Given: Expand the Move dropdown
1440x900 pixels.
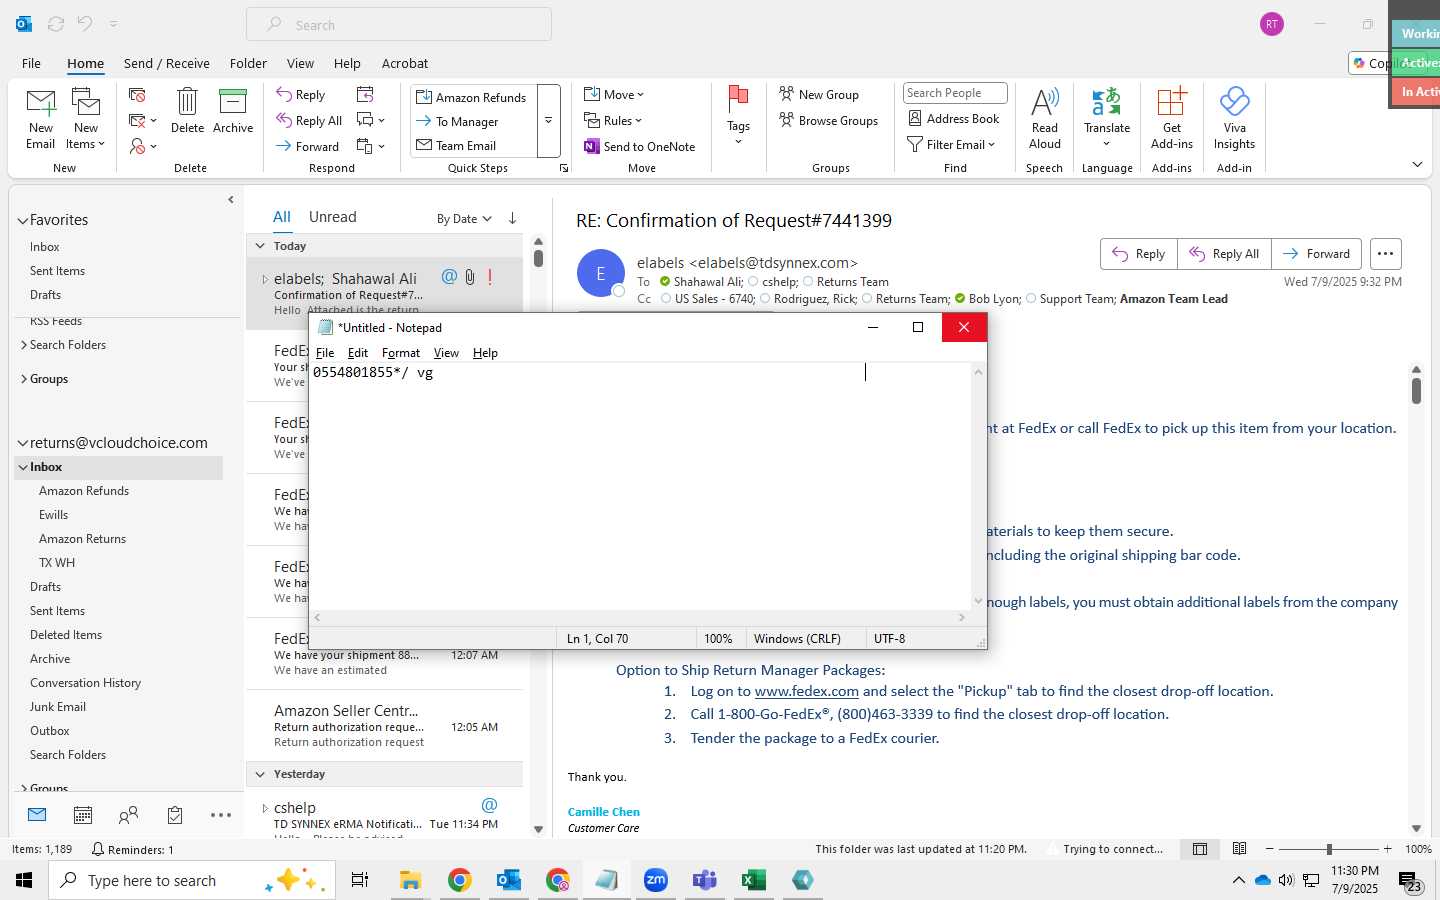Looking at the screenshot, I should 614,95.
